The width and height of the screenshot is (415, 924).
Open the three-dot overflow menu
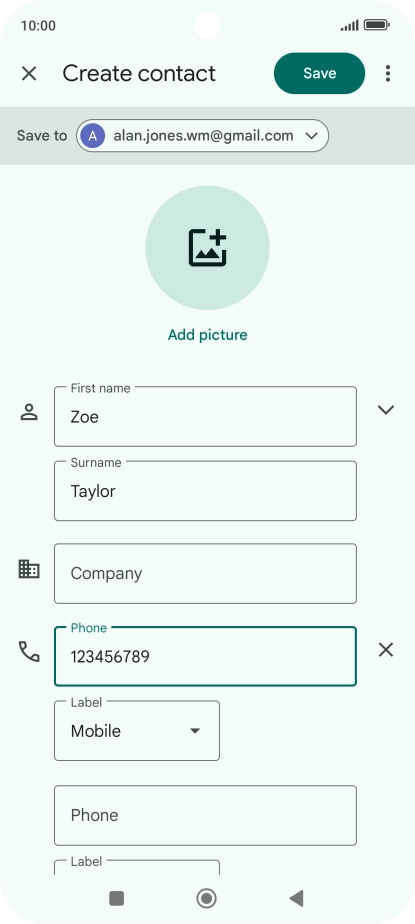[387, 74]
